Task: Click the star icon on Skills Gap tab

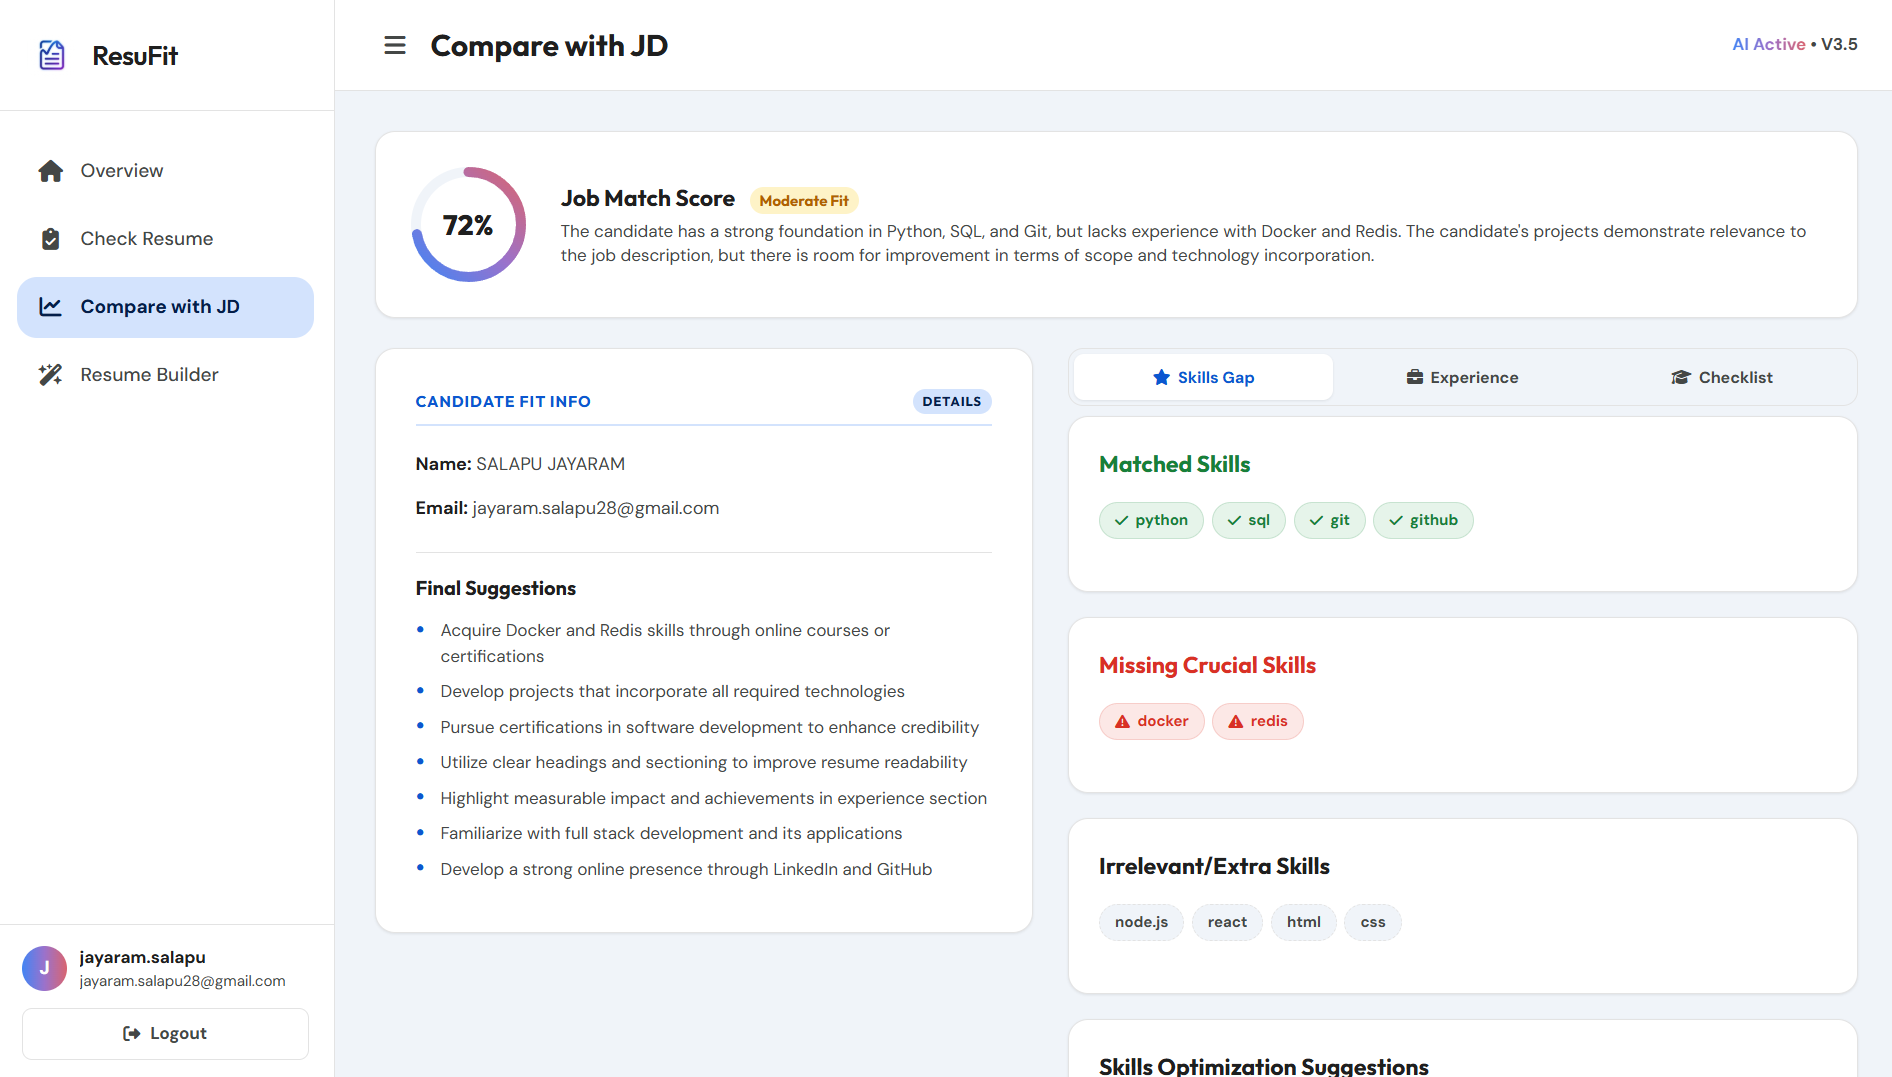Action: [x=1161, y=377]
